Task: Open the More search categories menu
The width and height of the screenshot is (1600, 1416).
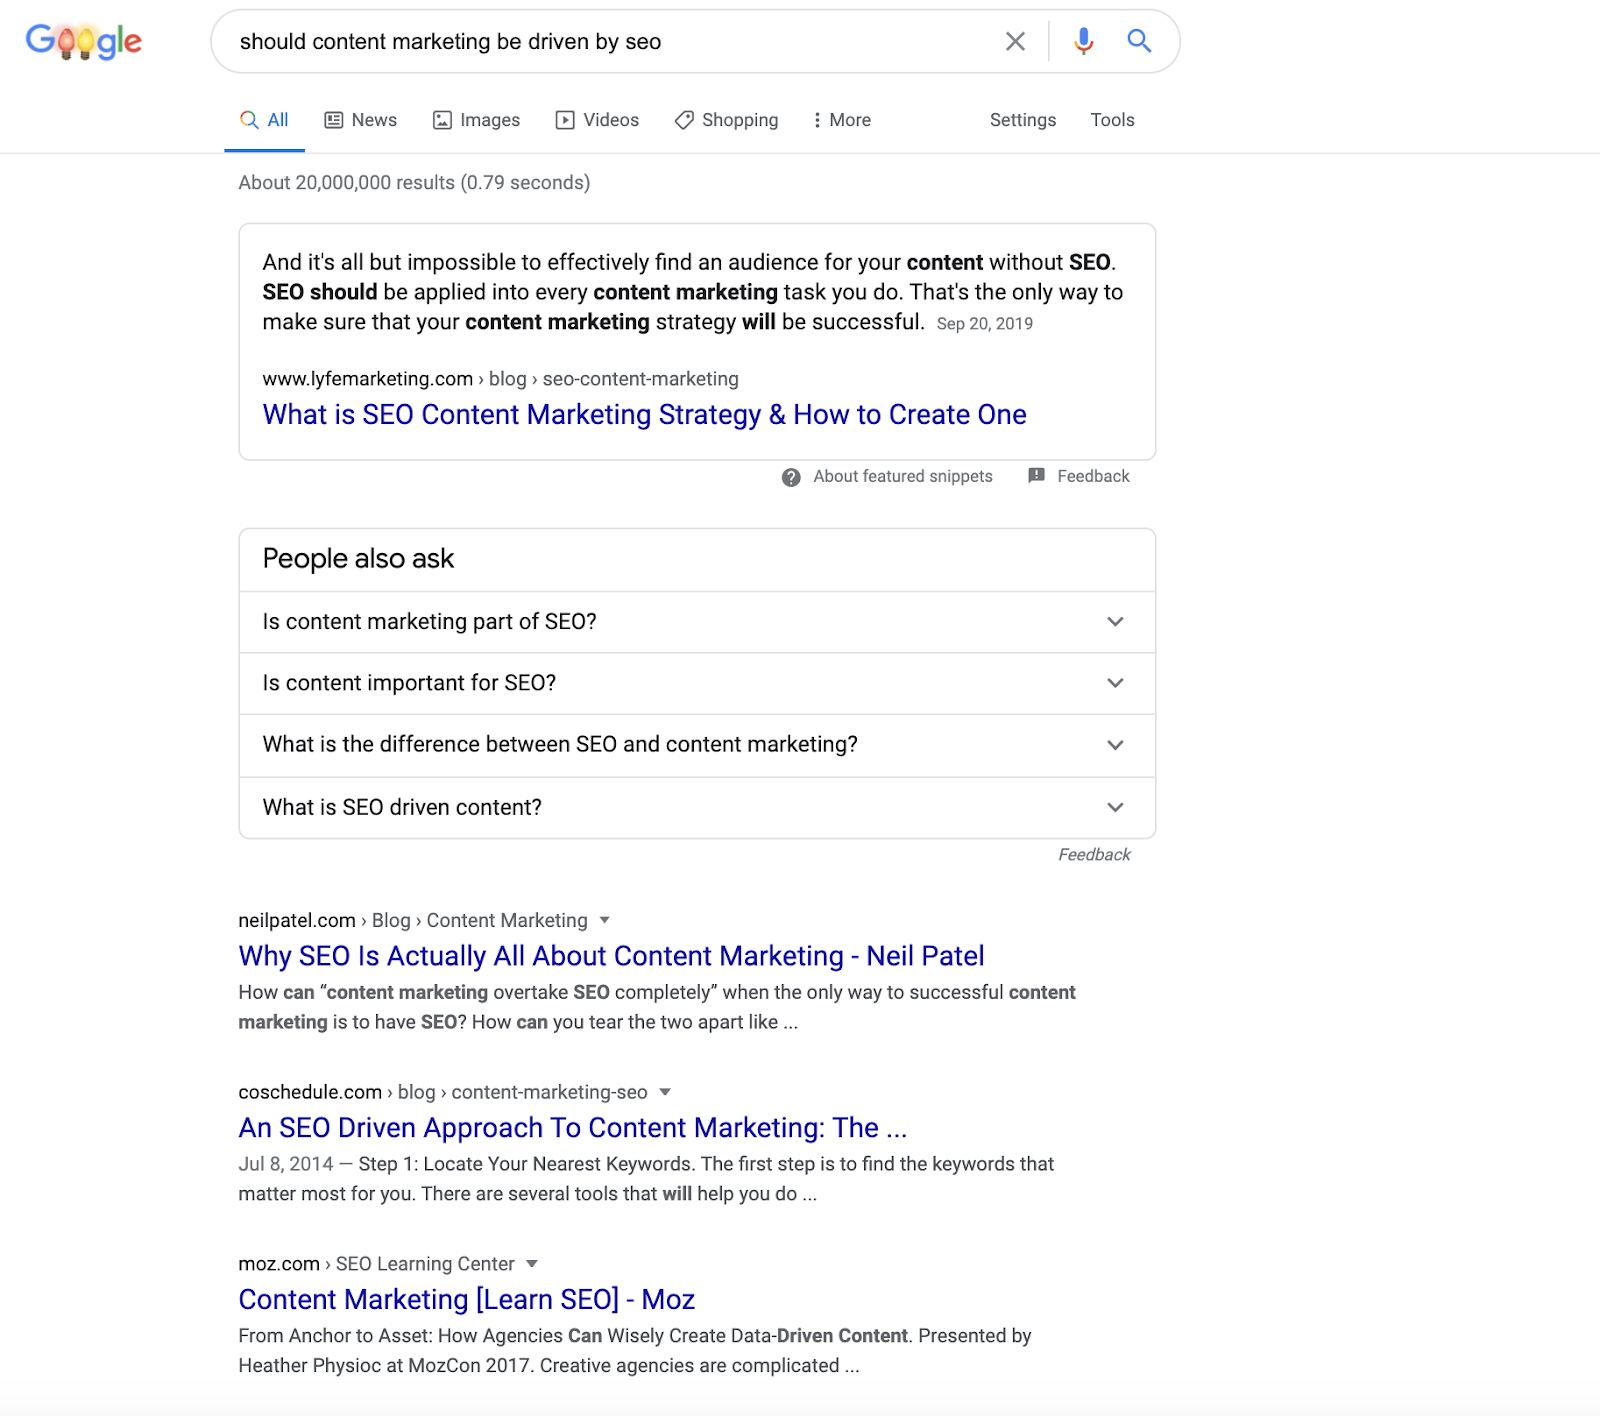Action: 841,120
